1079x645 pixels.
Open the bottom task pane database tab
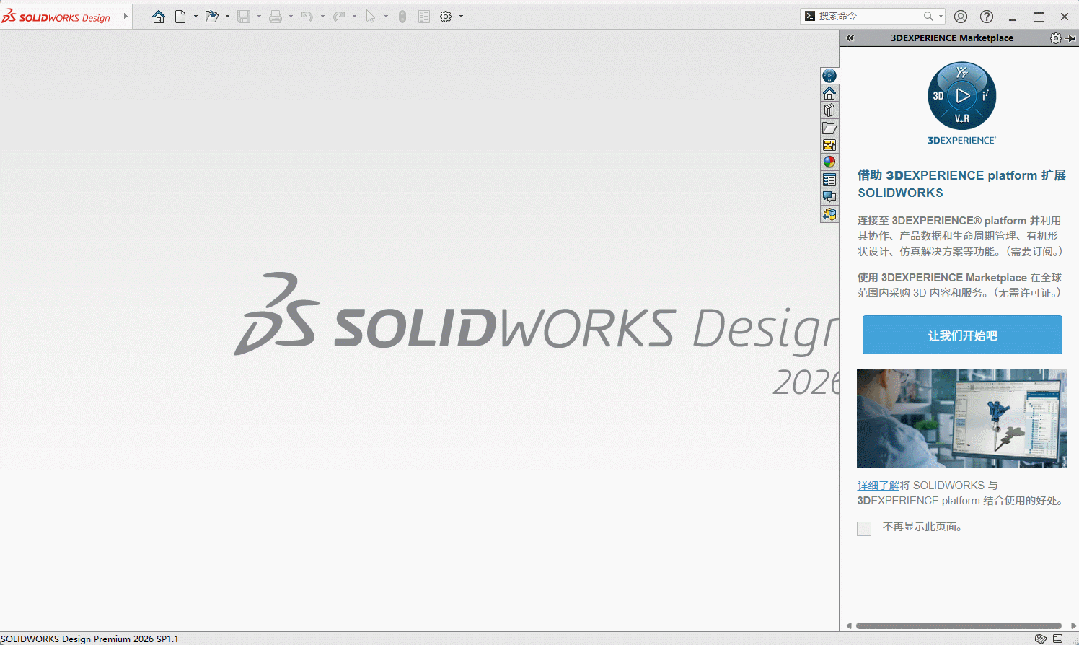(829, 214)
